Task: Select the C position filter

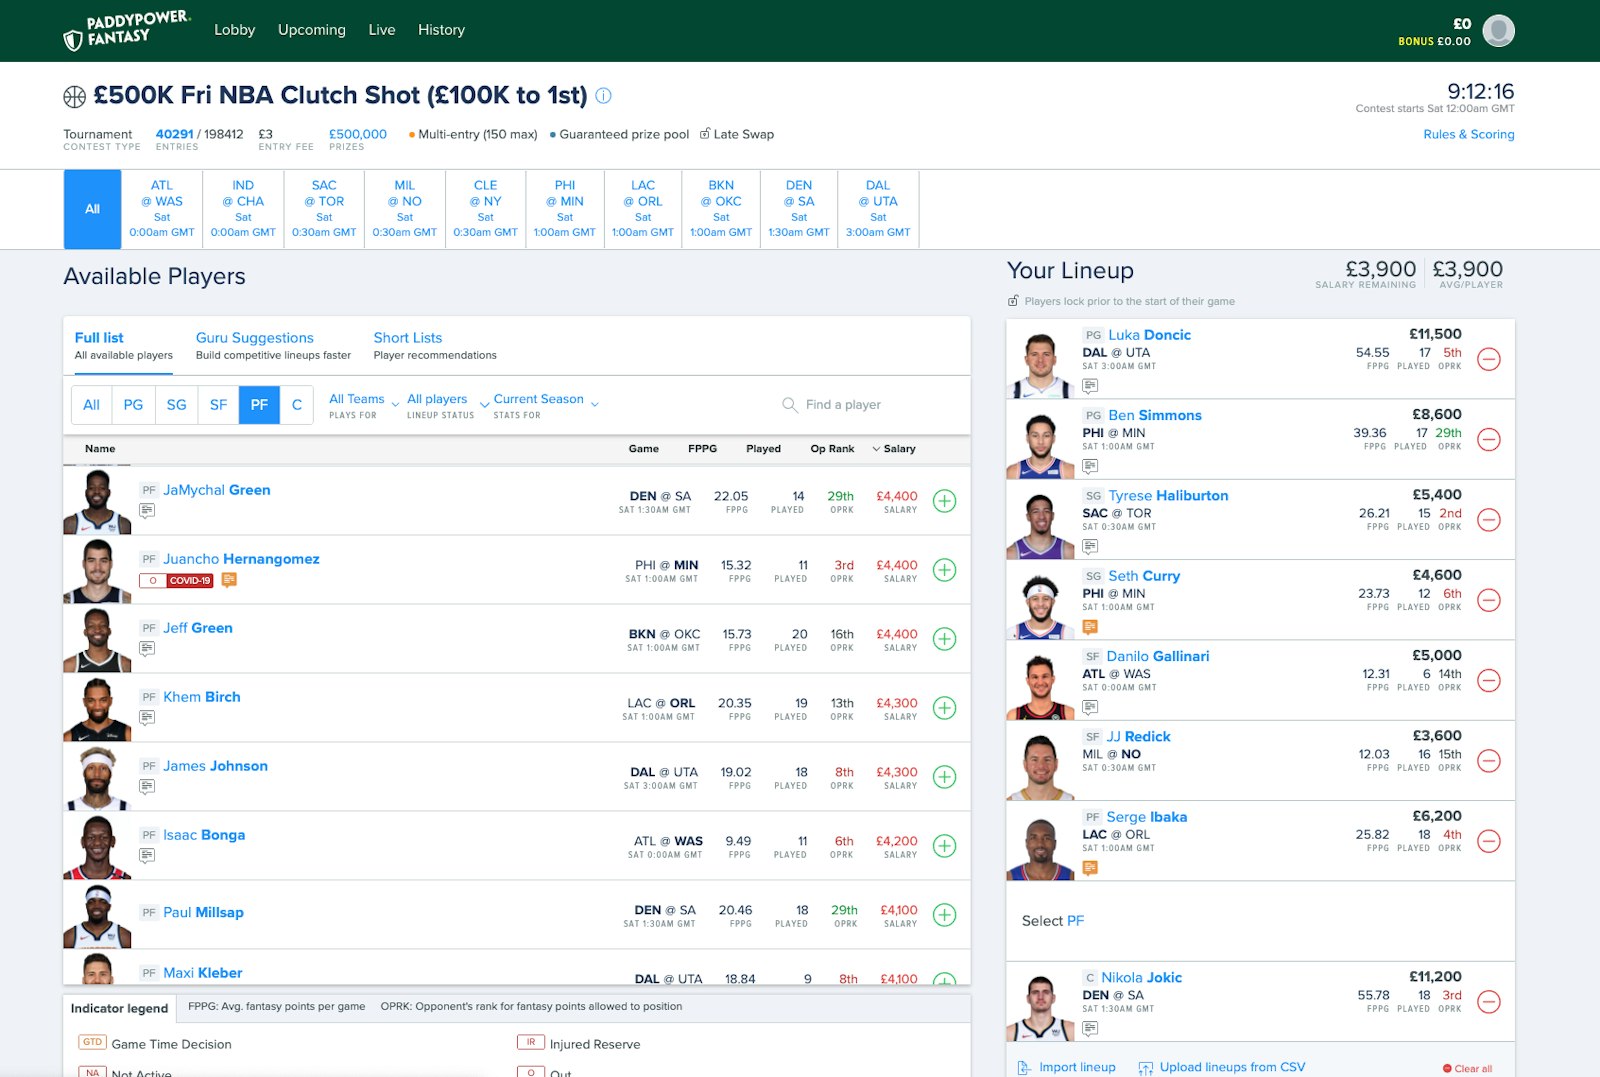Action: [296, 405]
